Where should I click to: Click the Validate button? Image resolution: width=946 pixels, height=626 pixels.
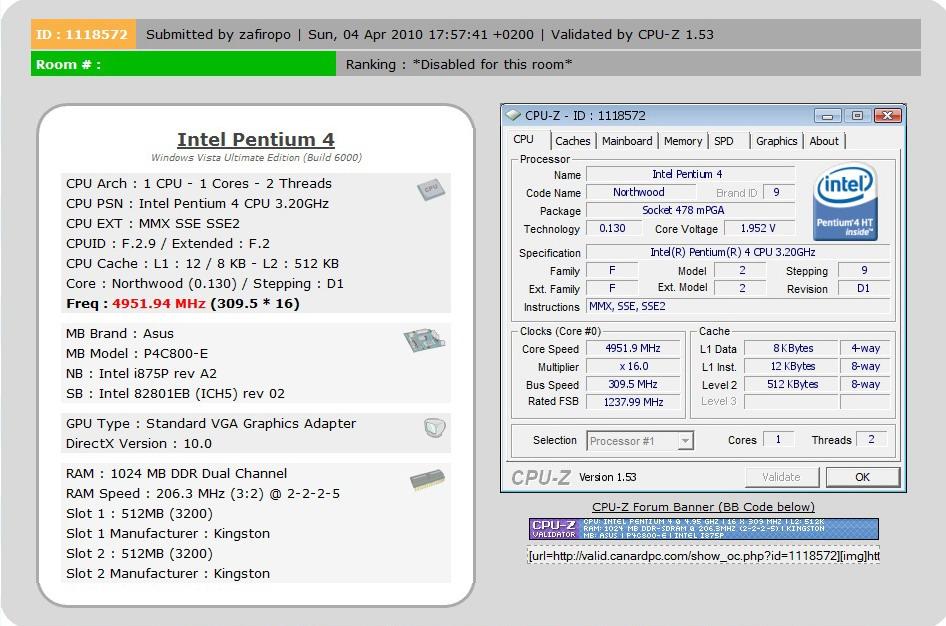click(x=782, y=477)
